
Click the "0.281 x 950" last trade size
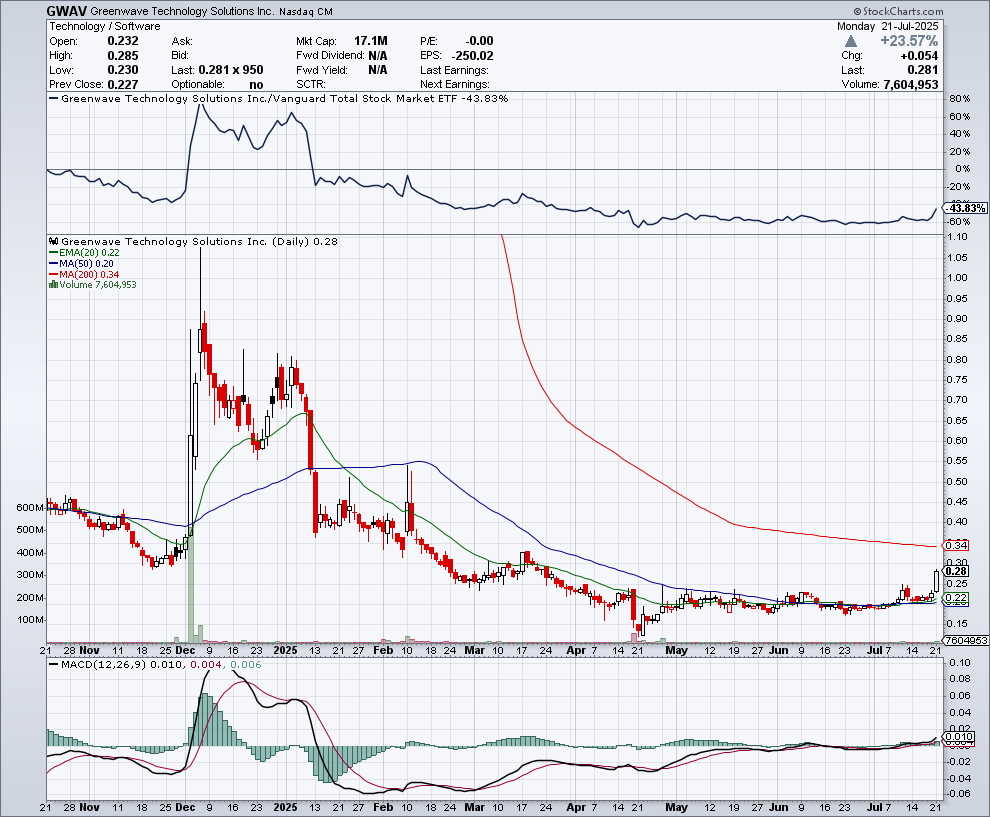[231, 70]
